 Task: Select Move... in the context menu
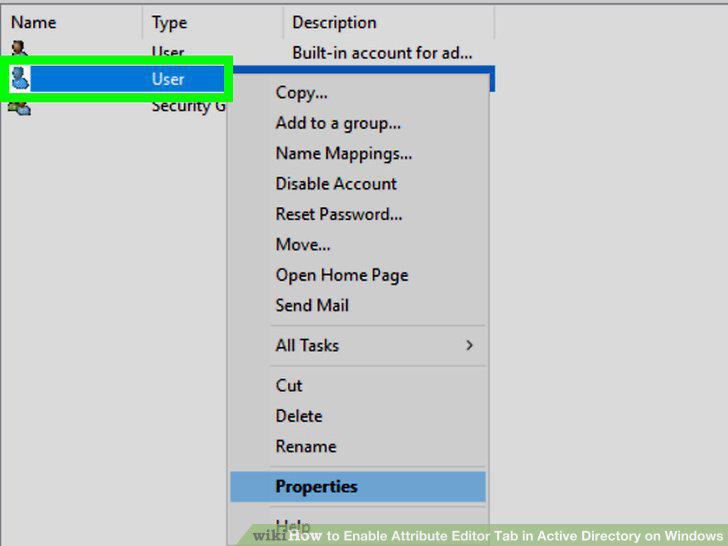point(358,245)
